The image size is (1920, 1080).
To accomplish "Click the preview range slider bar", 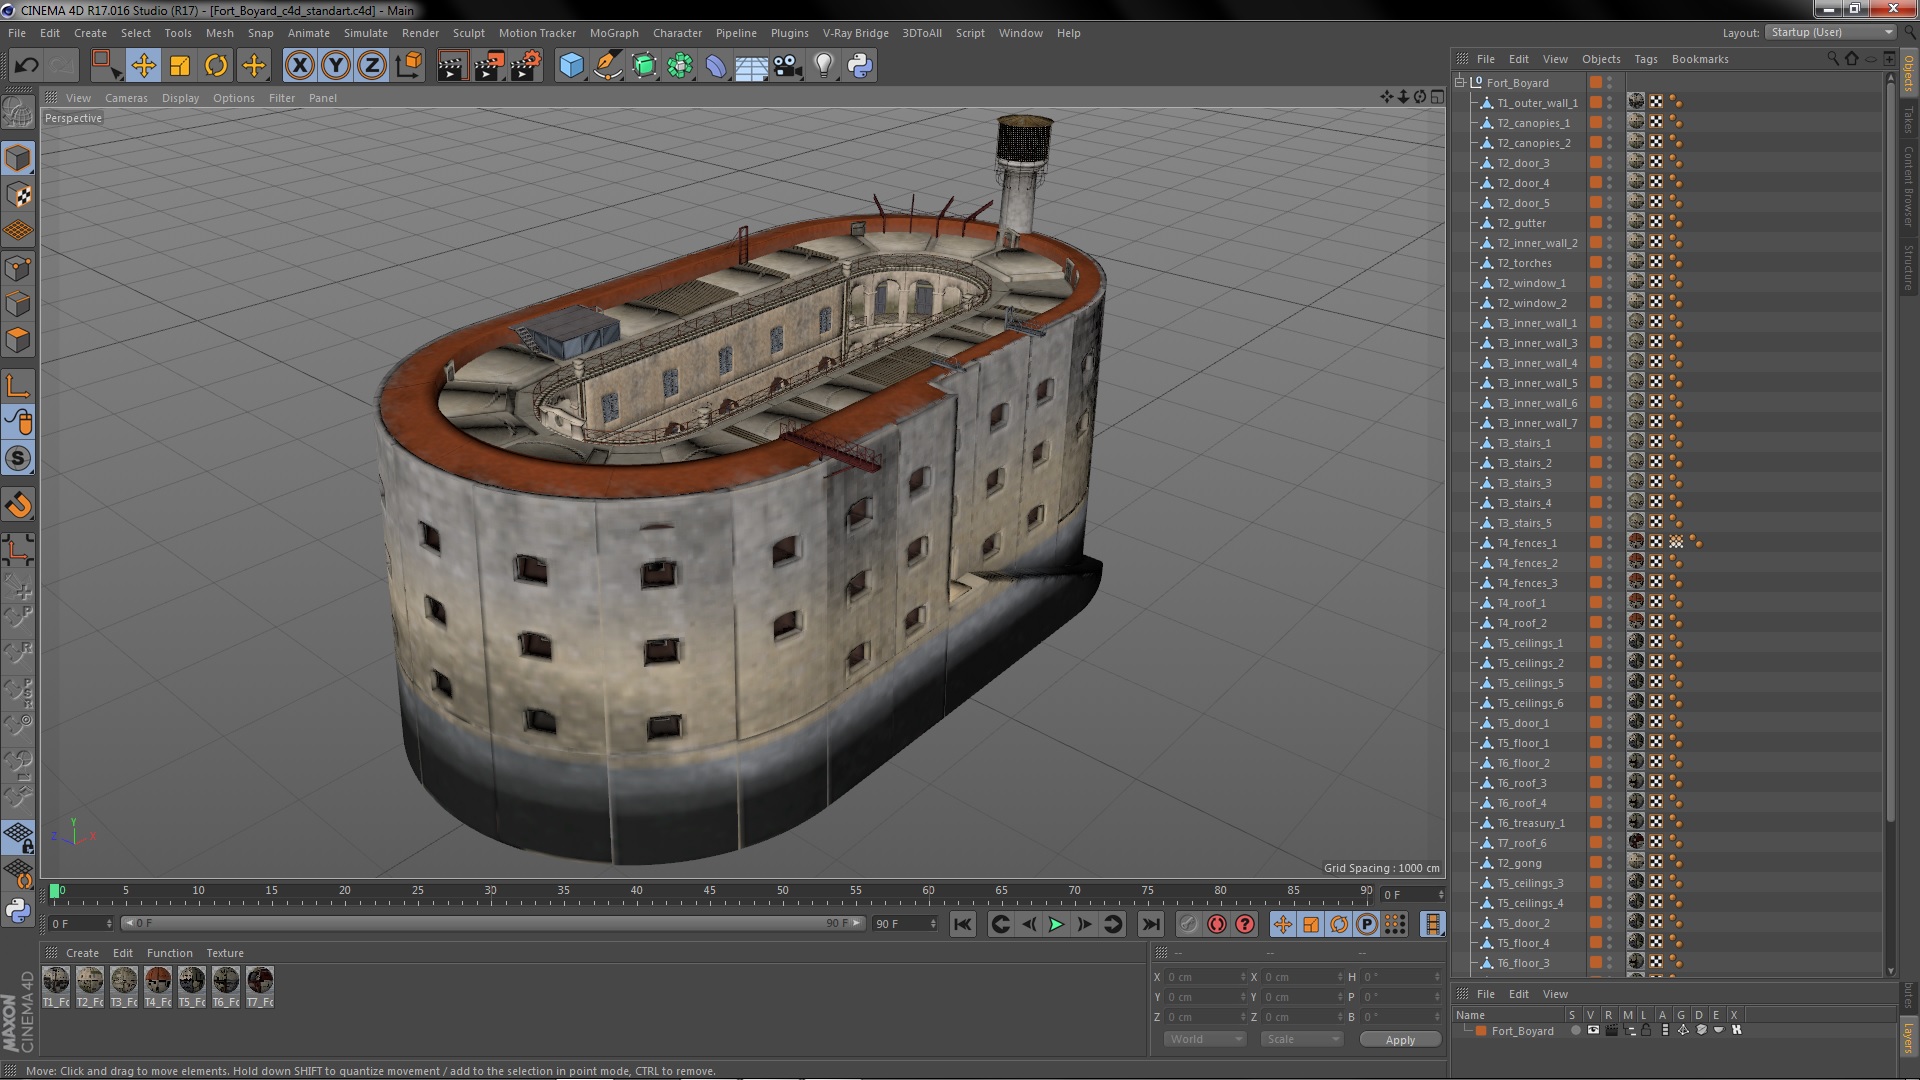I will tap(492, 924).
